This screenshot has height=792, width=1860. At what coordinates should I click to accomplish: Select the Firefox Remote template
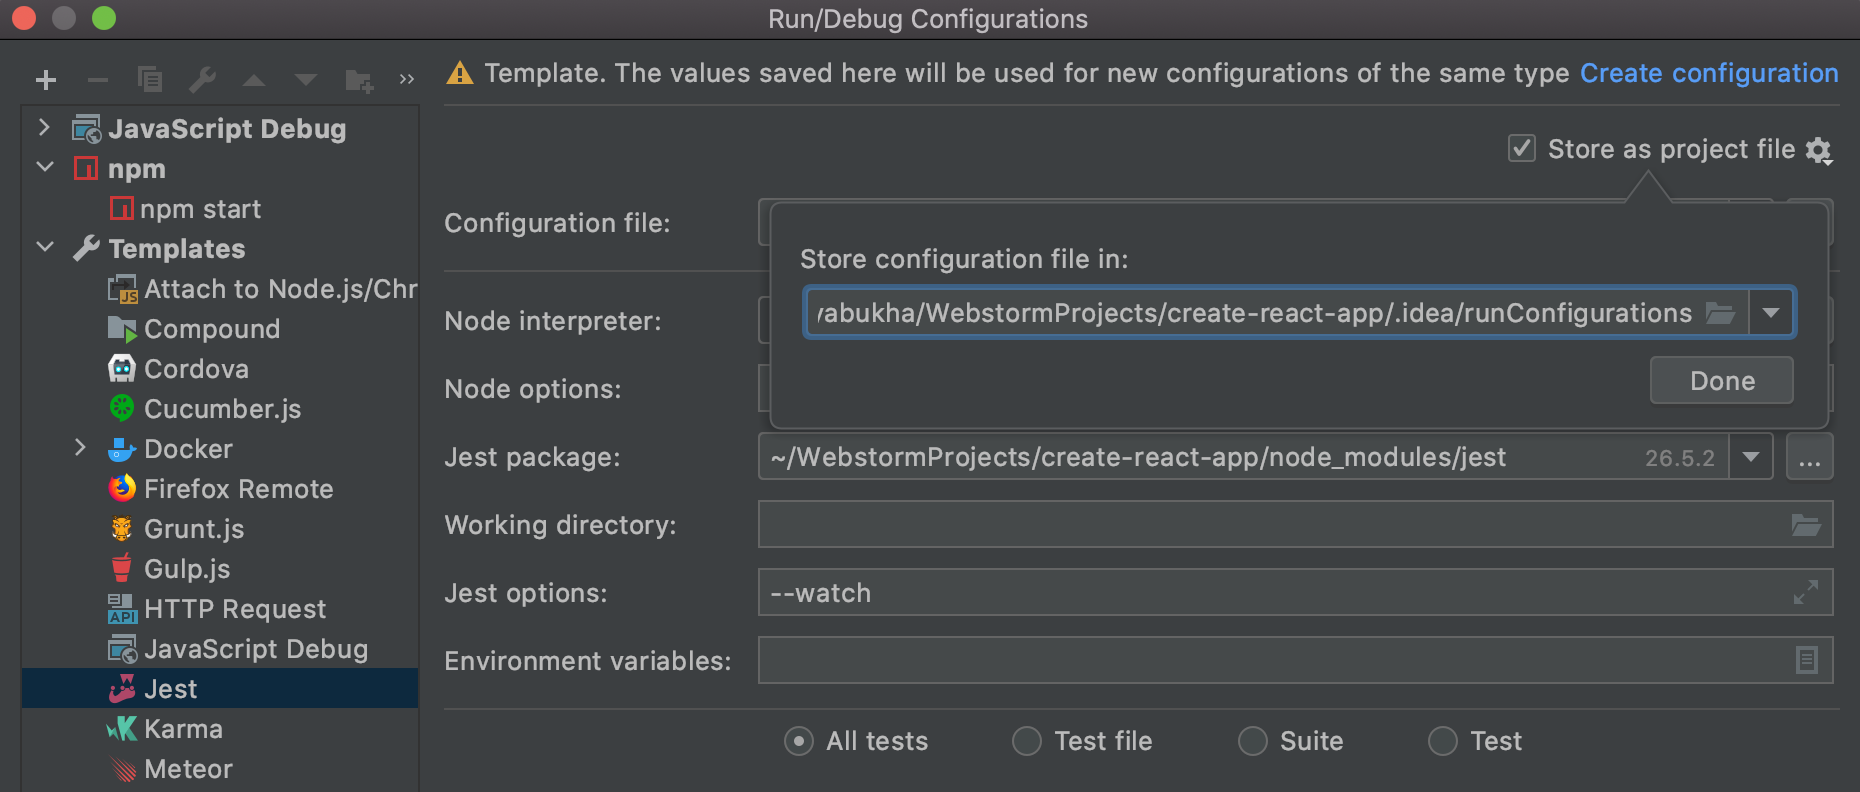click(x=220, y=489)
